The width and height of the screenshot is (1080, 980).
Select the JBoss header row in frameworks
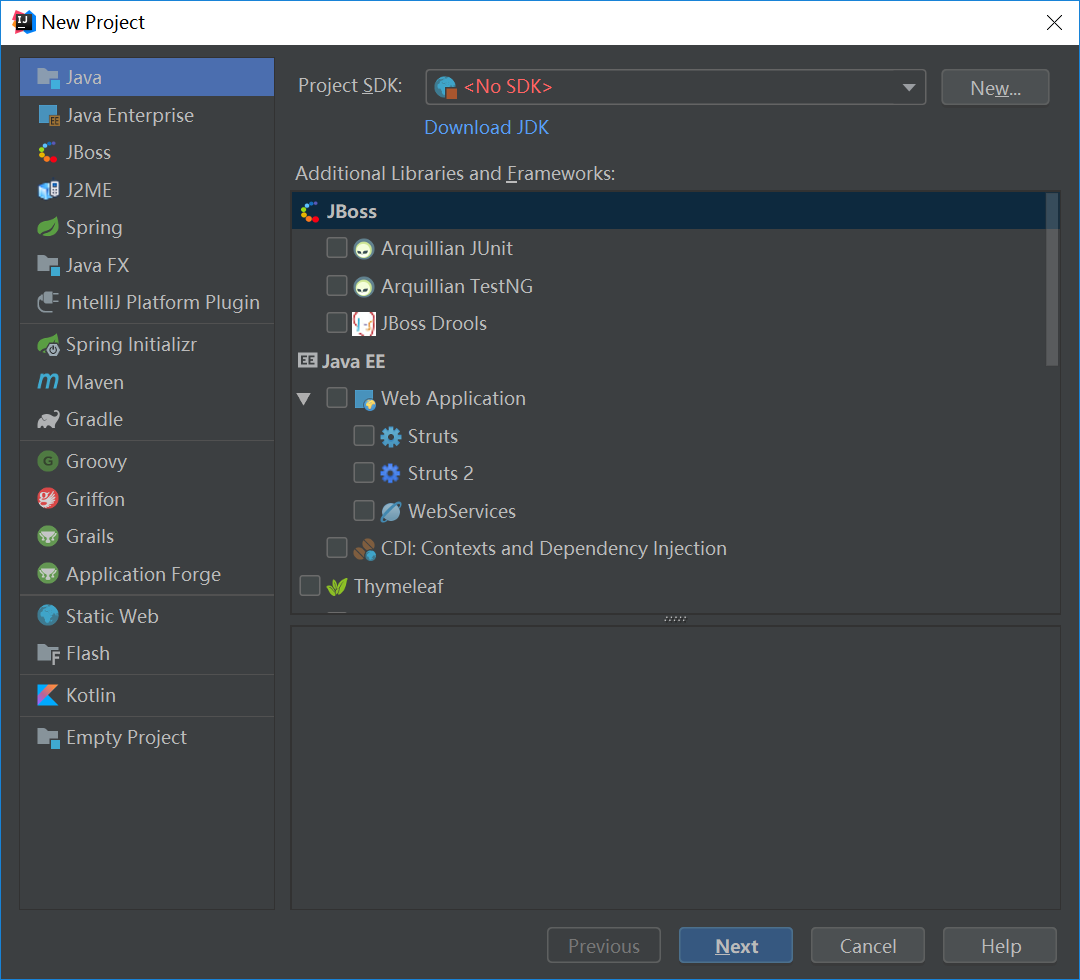tap(669, 211)
